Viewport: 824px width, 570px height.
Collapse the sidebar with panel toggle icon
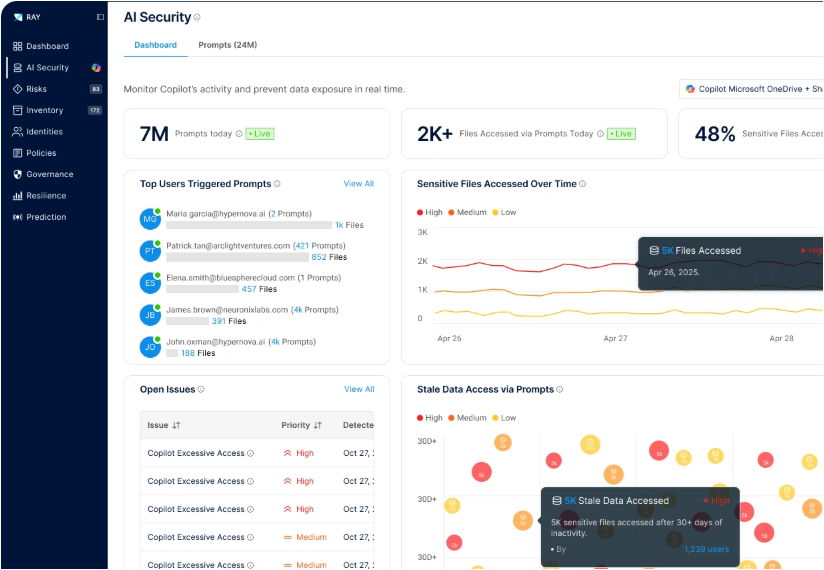(100, 17)
